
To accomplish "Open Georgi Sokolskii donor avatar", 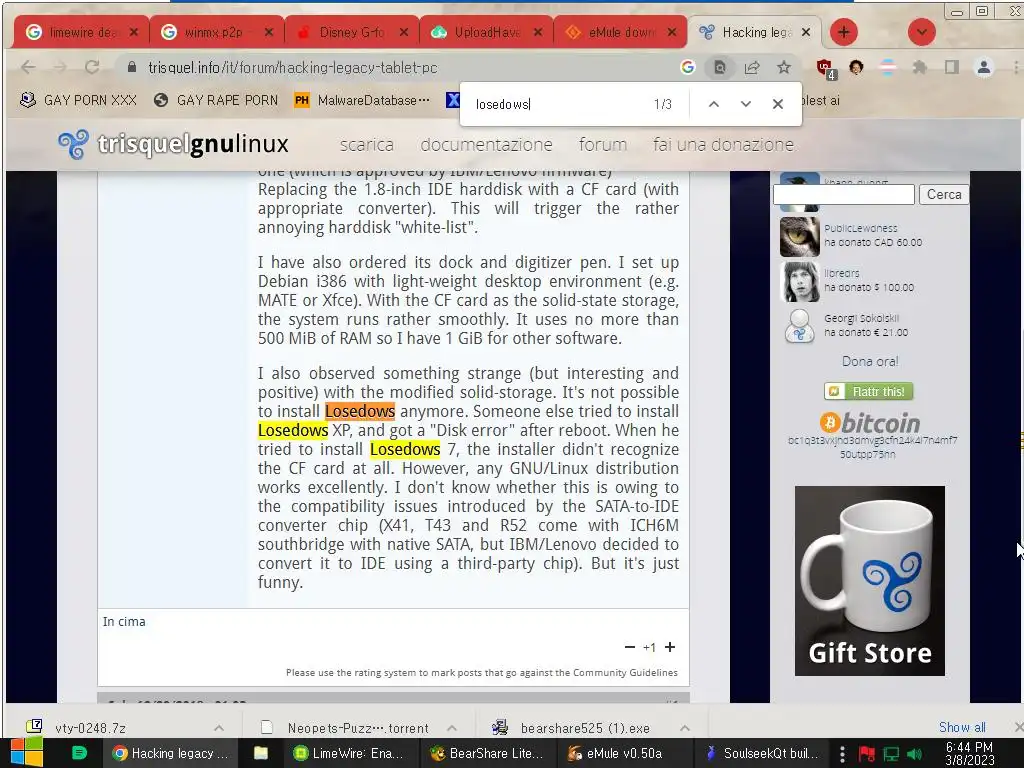I will [799, 326].
